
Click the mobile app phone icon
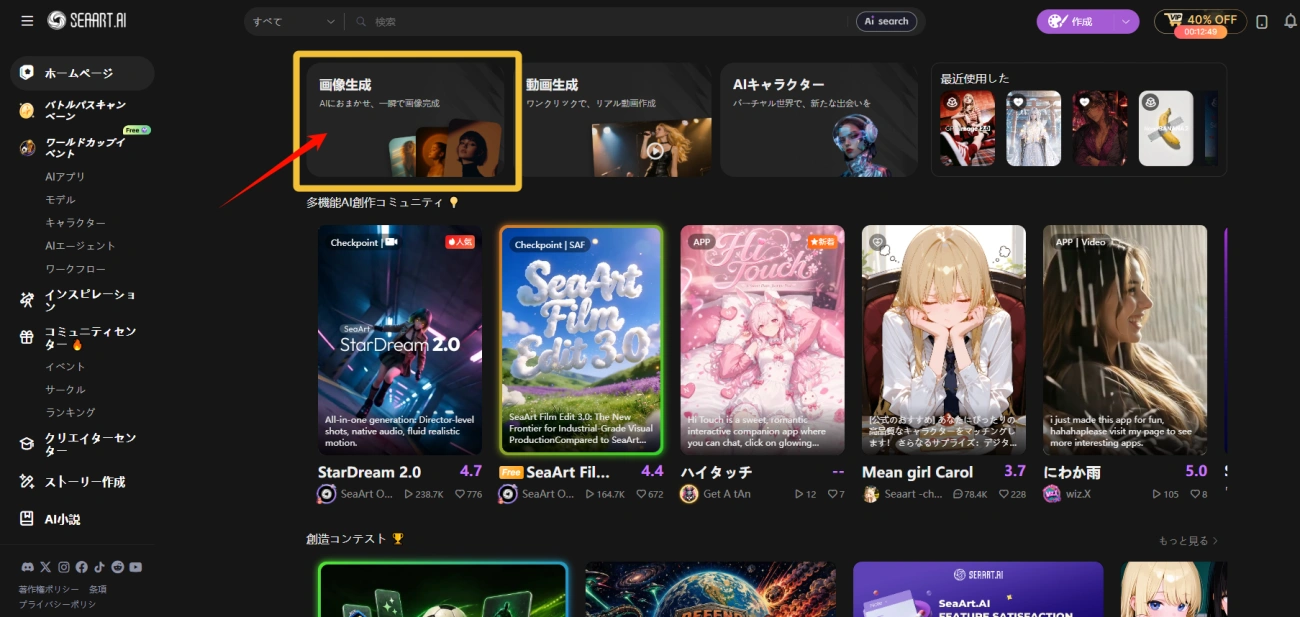click(x=1262, y=21)
